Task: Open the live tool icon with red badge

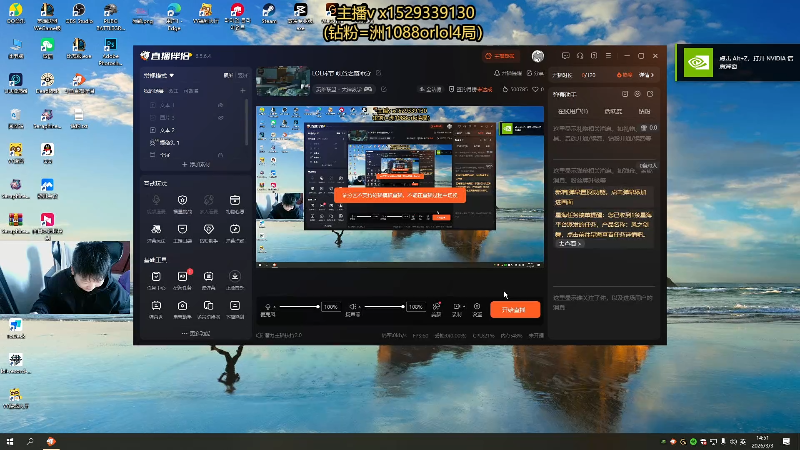Action: pos(182,276)
